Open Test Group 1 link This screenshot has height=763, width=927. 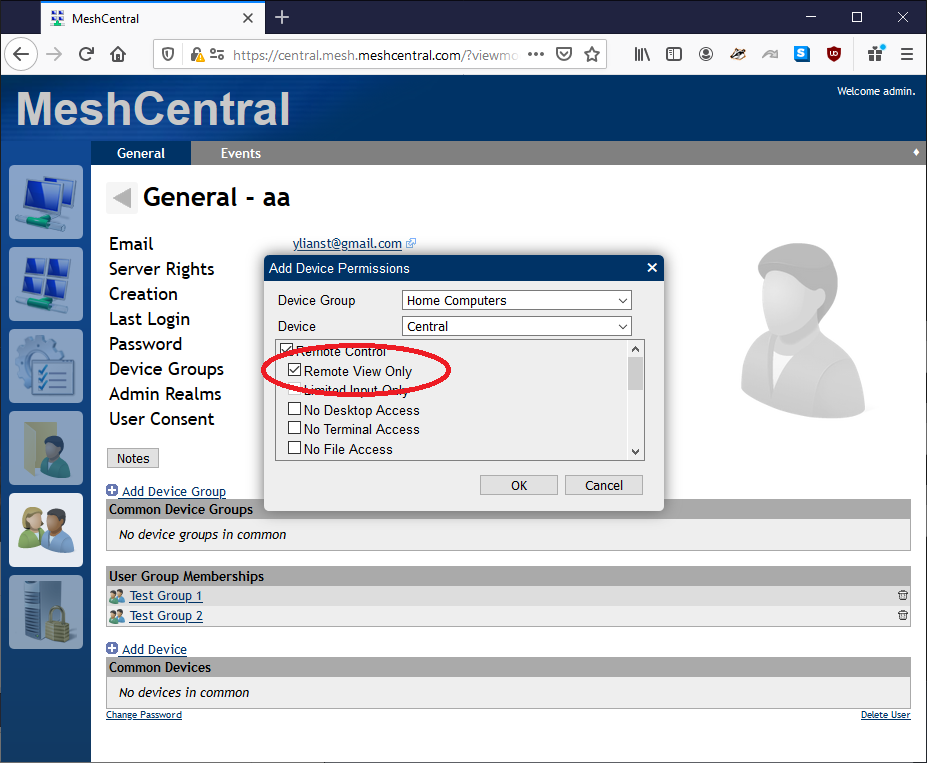tap(166, 596)
